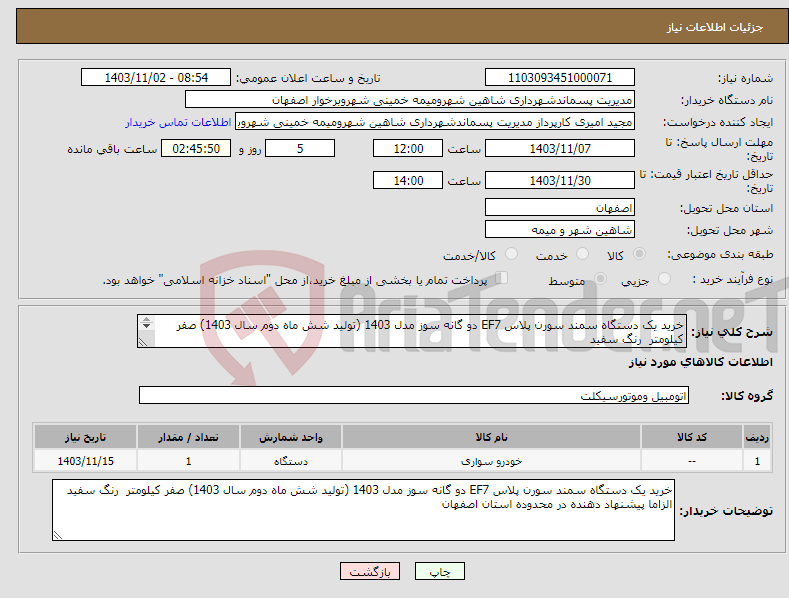Screen dimensions: 789x598
Task: Select the متوسط purchase type radio
Action: coord(600,278)
